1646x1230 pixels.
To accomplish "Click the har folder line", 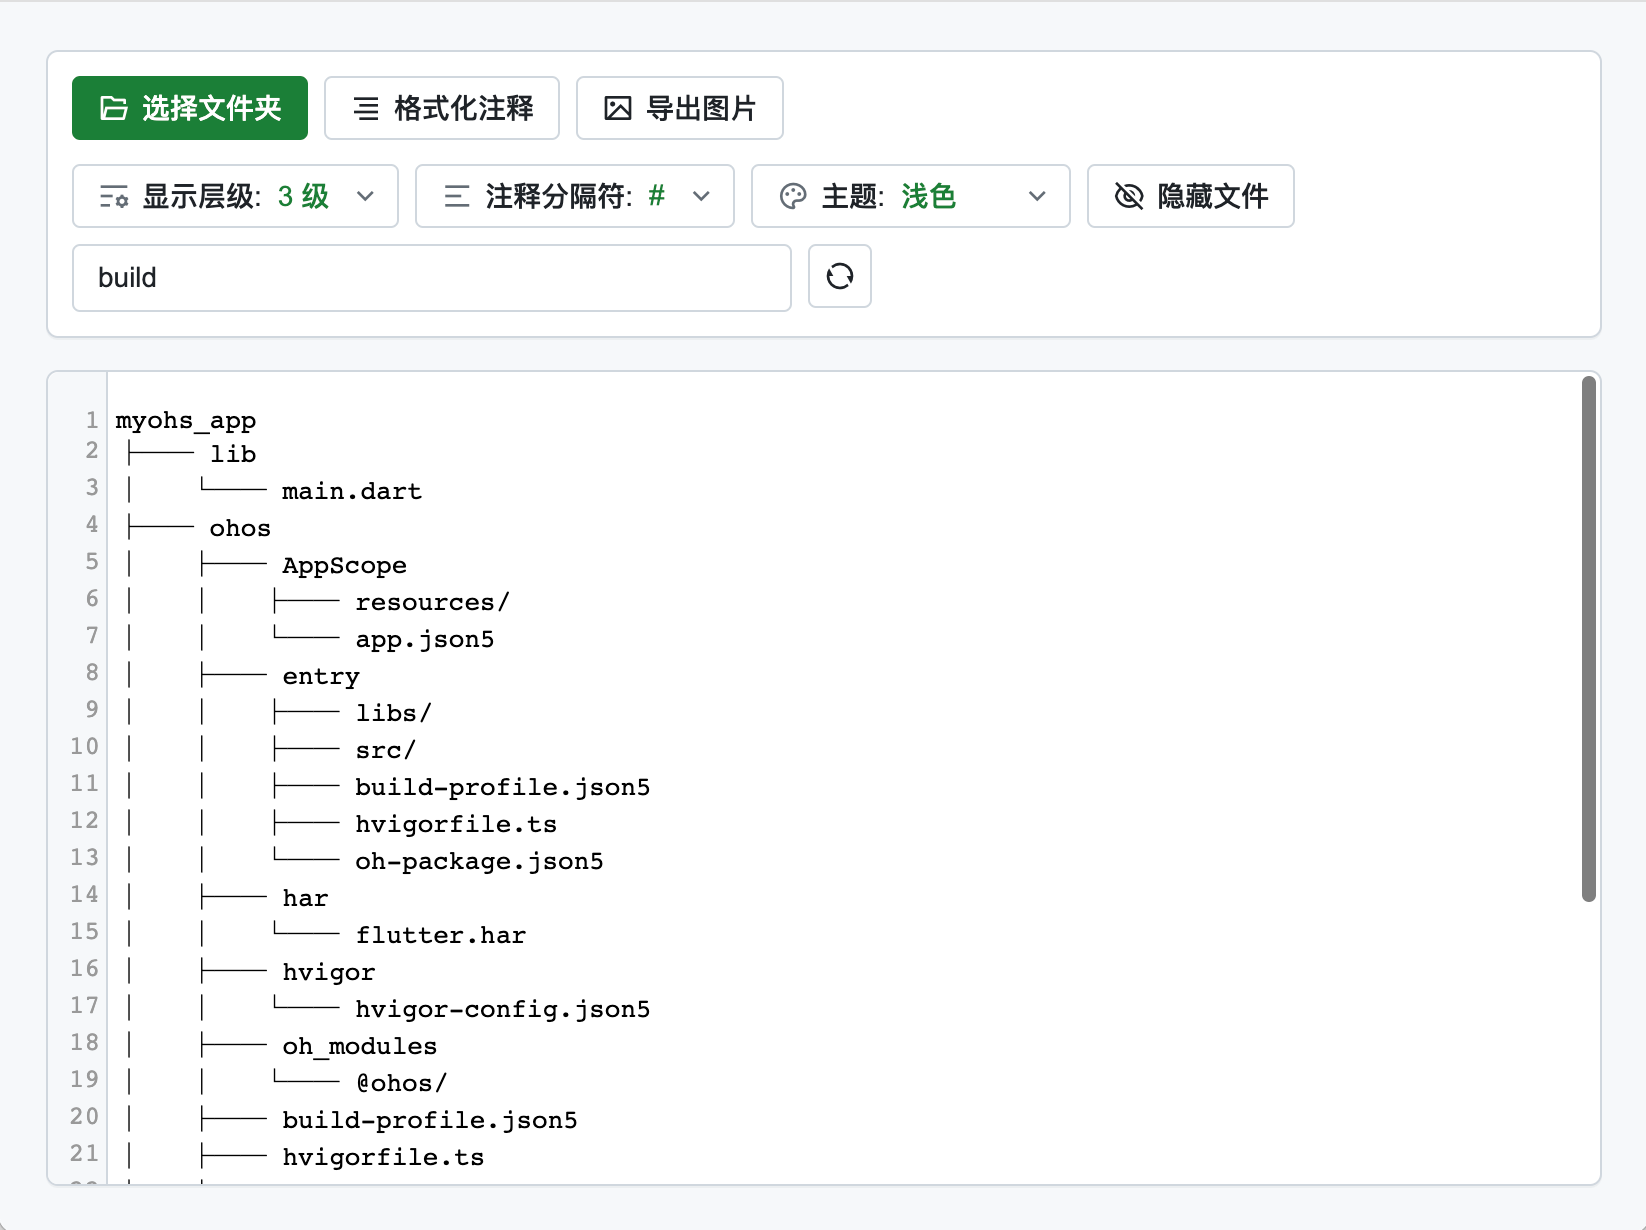I will pyautogui.click(x=305, y=899).
